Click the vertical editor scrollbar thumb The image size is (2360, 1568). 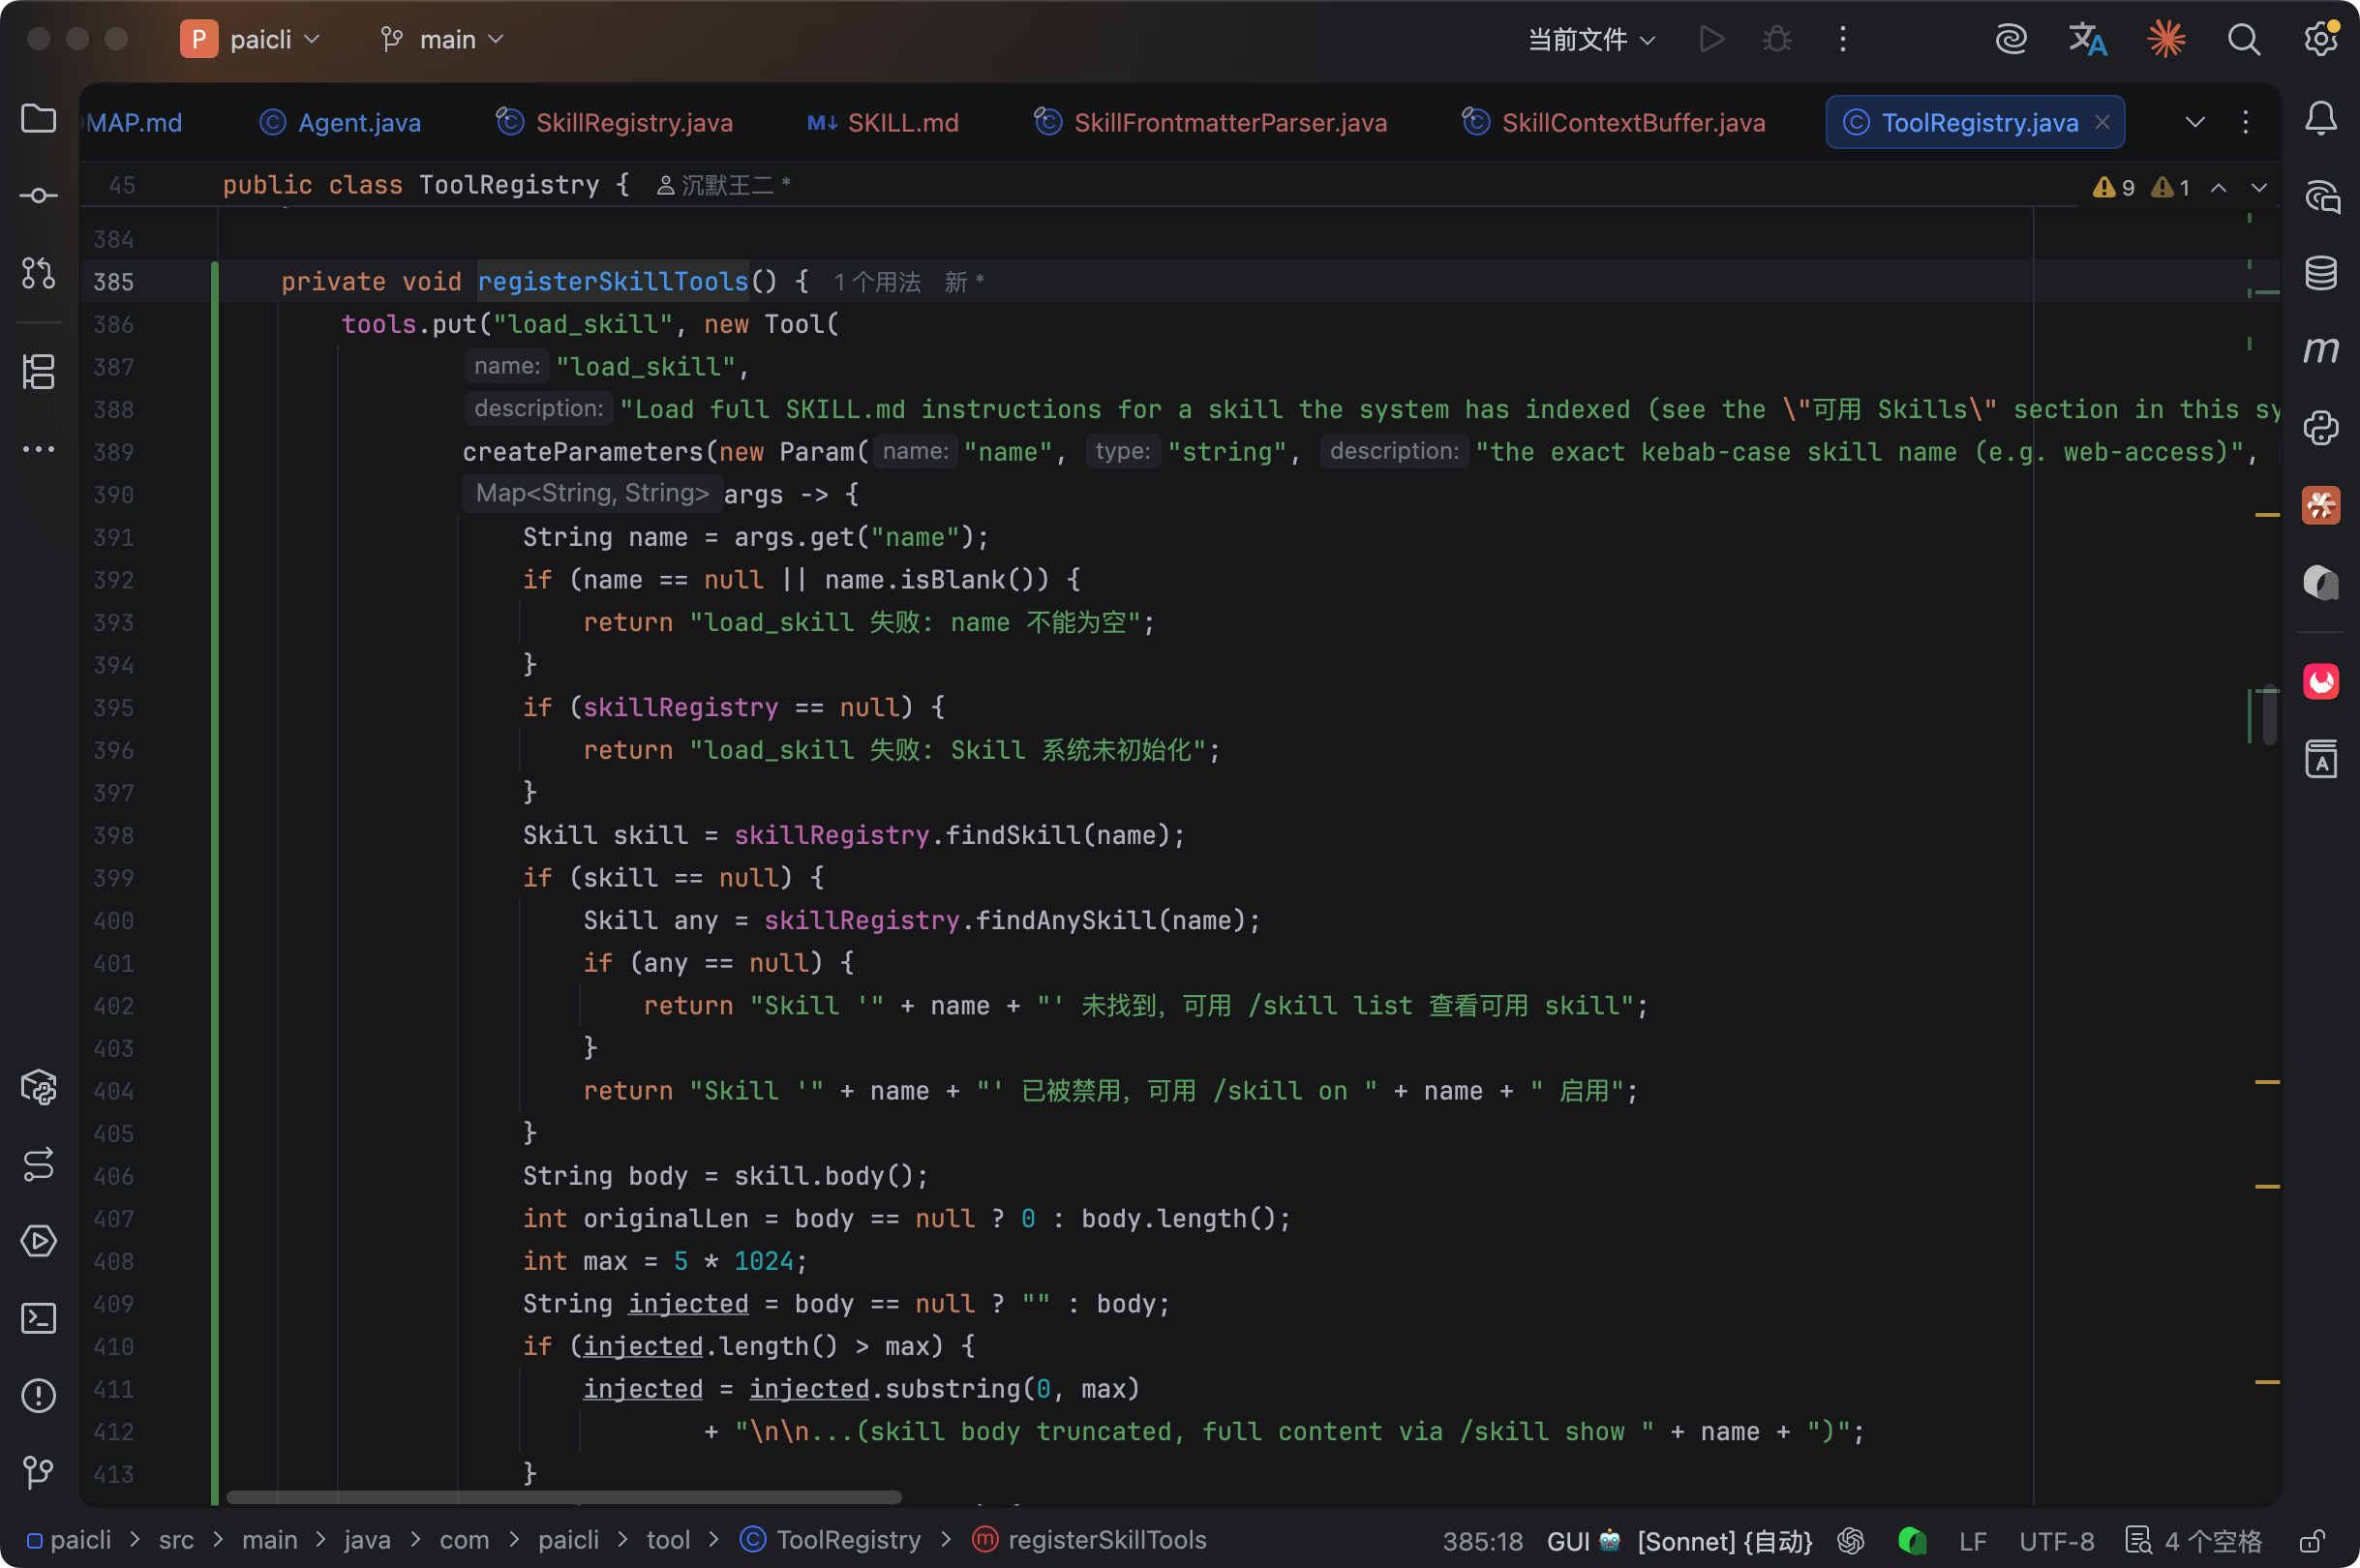2269,716
